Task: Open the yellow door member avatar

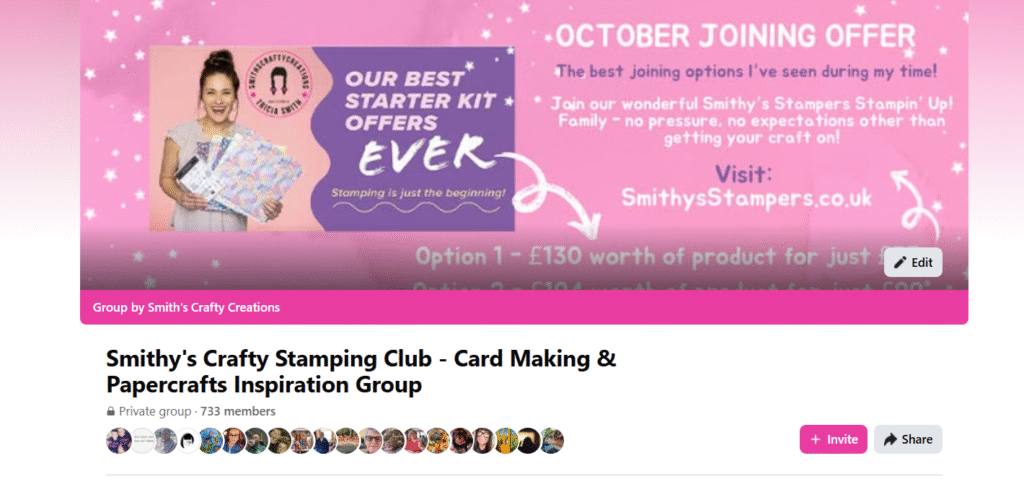Action: [506, 440]
